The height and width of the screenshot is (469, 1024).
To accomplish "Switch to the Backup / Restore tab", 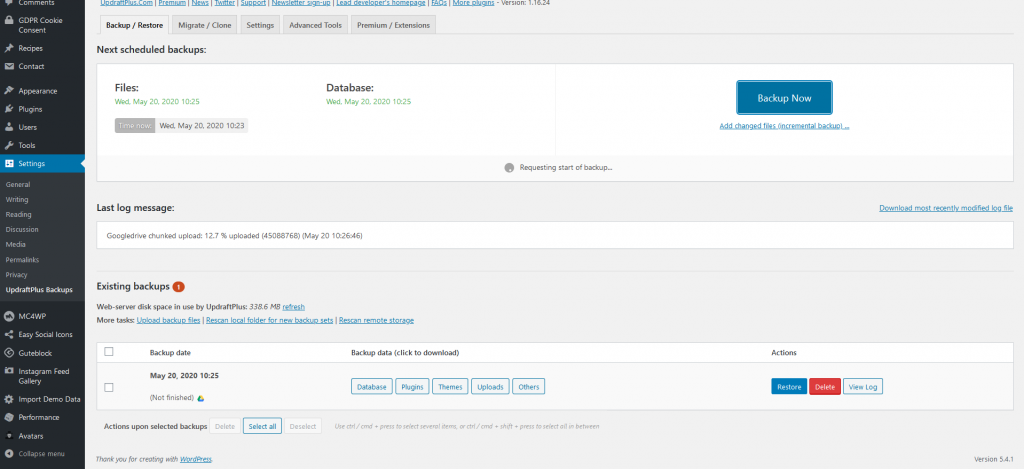I will pos(135,25).
